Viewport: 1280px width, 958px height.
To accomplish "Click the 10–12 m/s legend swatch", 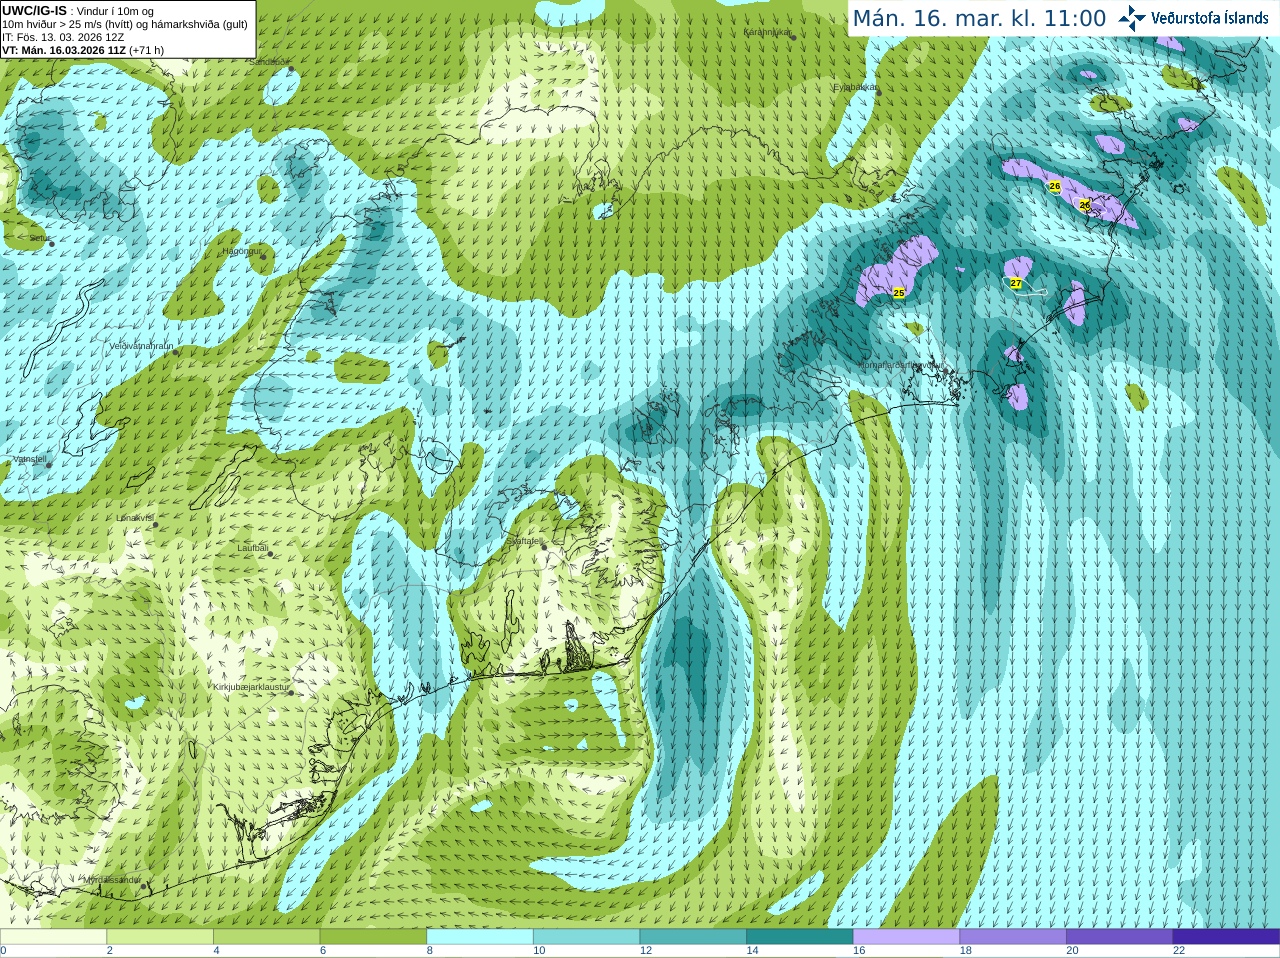I will tap(586, 937).
